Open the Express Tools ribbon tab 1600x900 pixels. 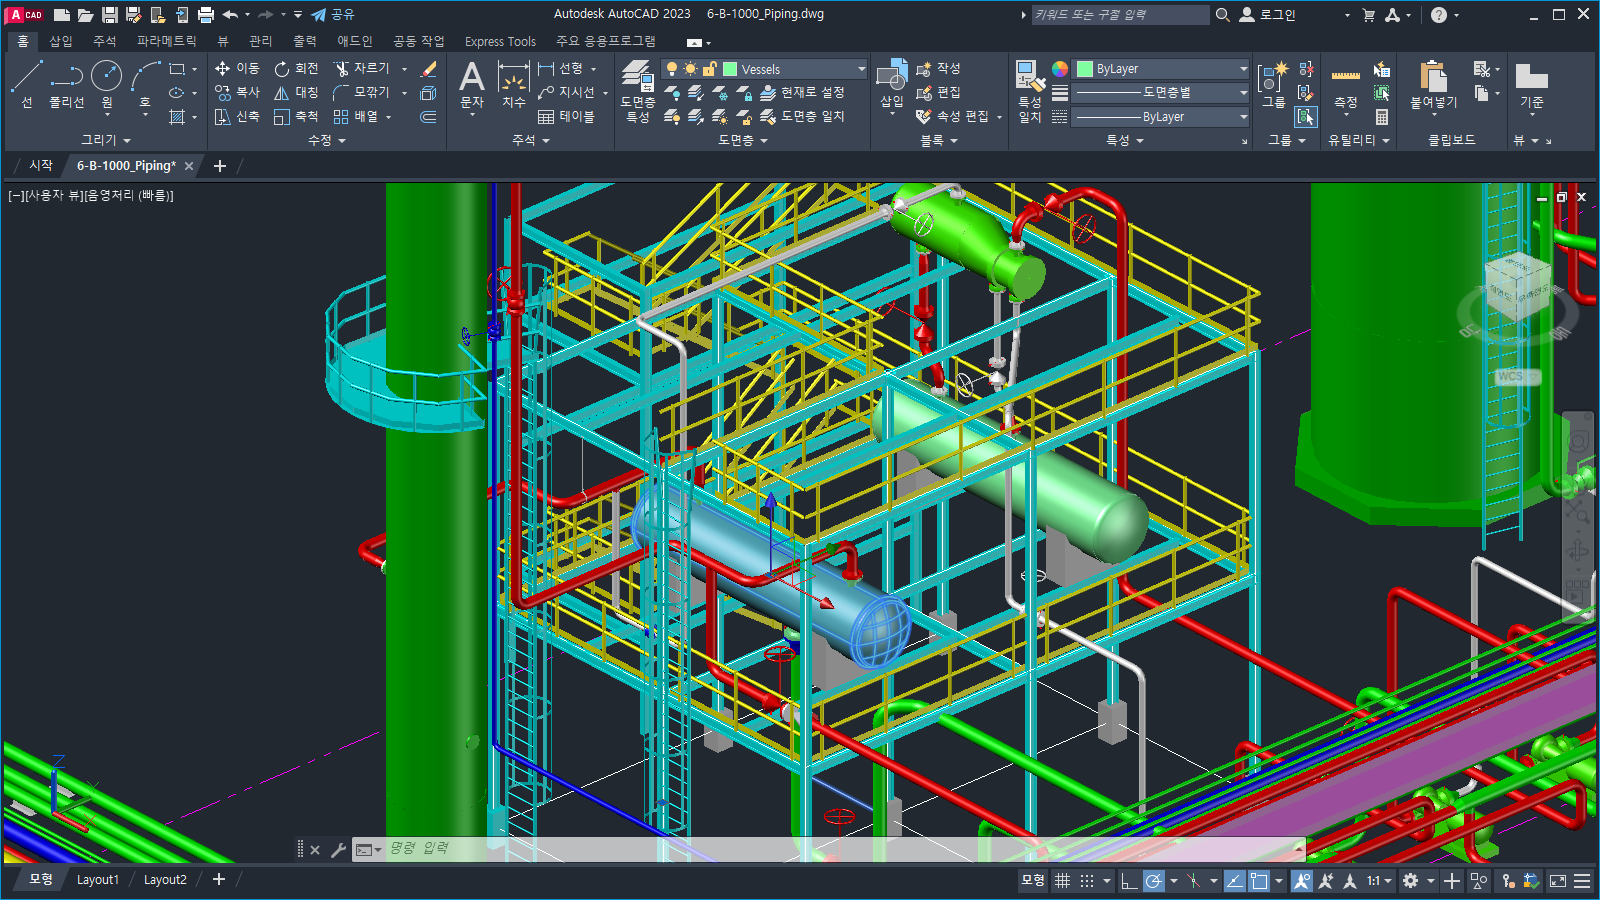click(x=500, y=41)
